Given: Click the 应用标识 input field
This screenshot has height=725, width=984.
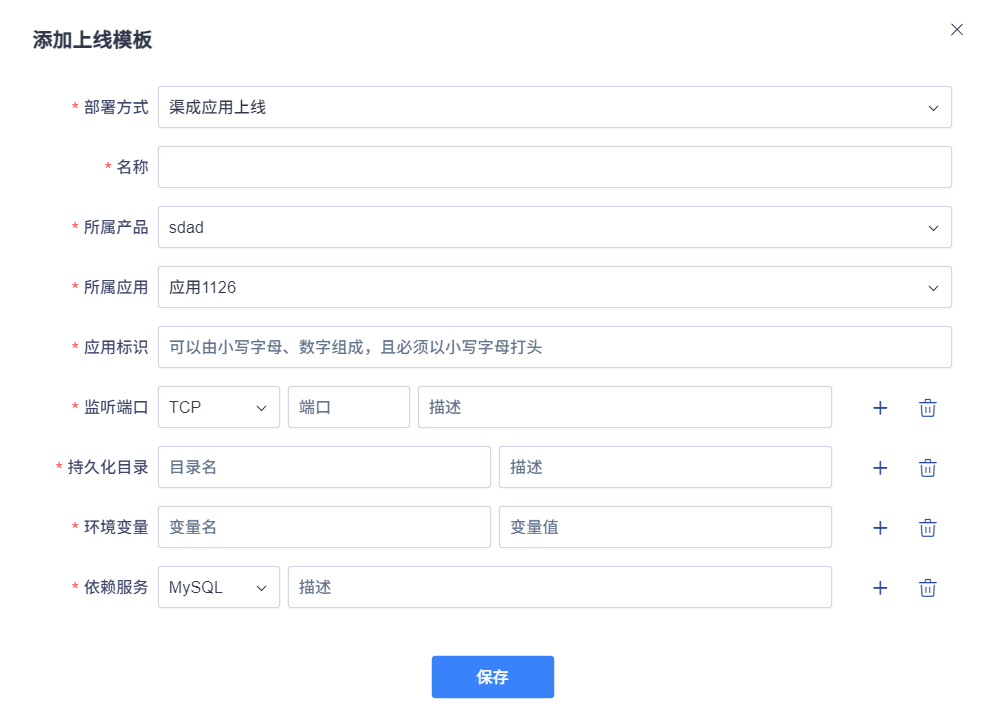Looking at the screenshot, I should [x=554, y=347].
